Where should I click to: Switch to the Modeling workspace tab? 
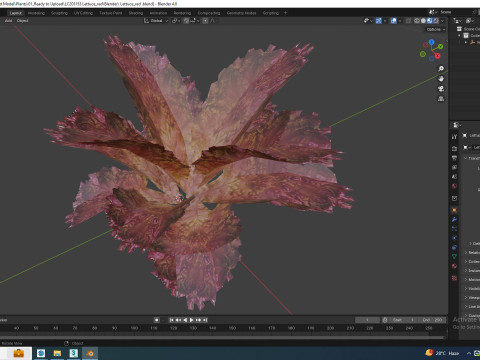pos(36,13)
